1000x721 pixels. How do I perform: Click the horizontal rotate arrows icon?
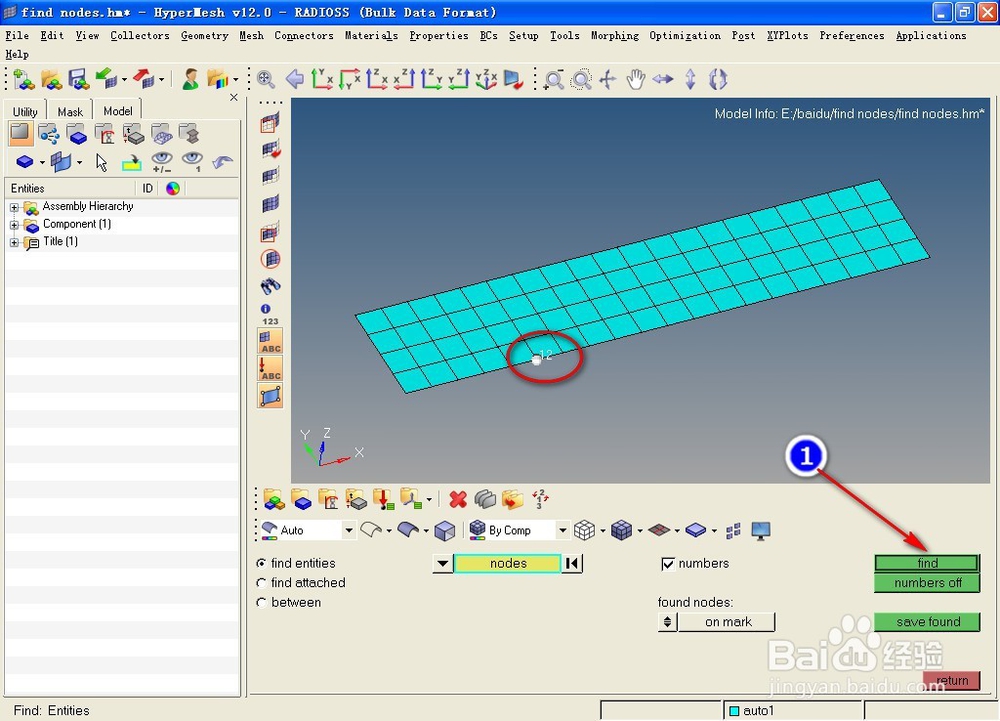[663, 80]
